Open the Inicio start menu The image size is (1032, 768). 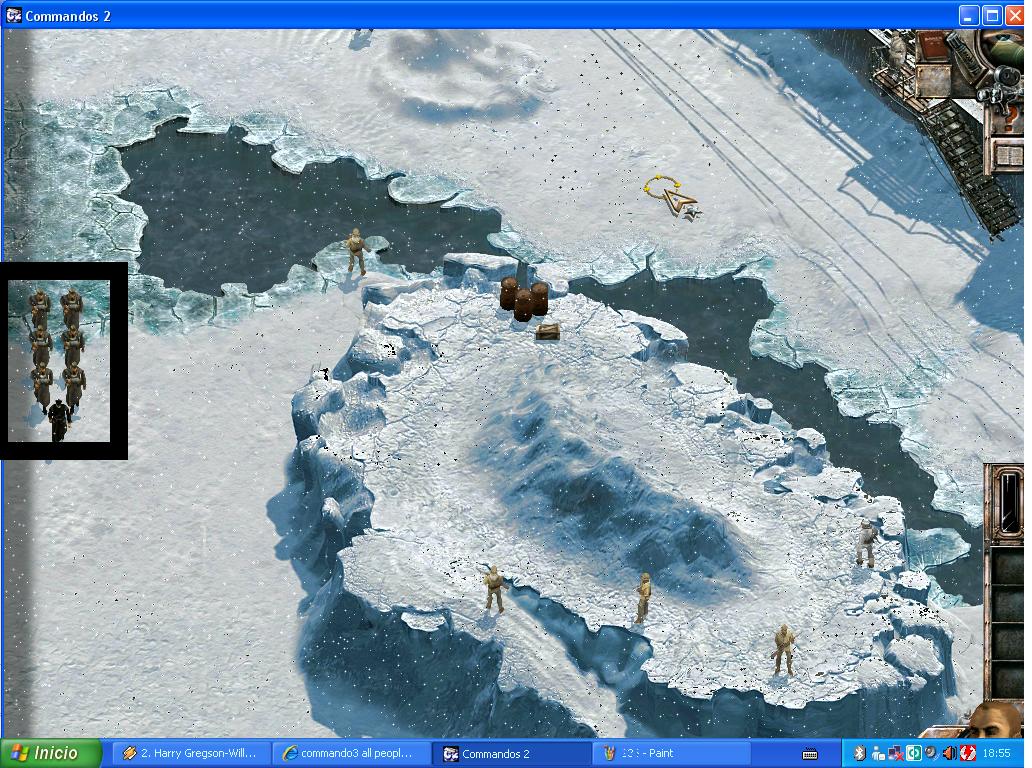coord(51,753)
